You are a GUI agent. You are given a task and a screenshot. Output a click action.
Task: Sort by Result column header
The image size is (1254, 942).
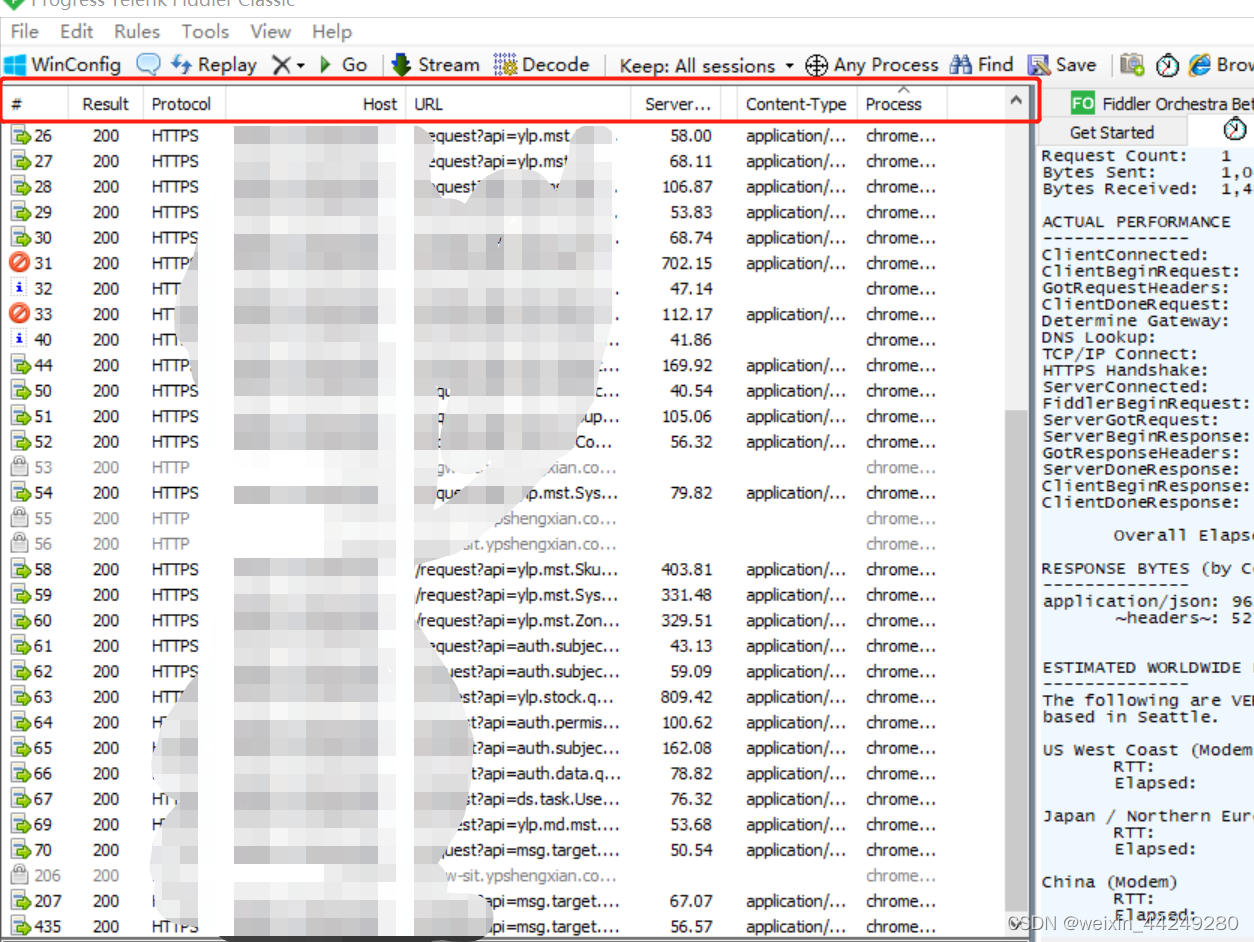(106, 104)
